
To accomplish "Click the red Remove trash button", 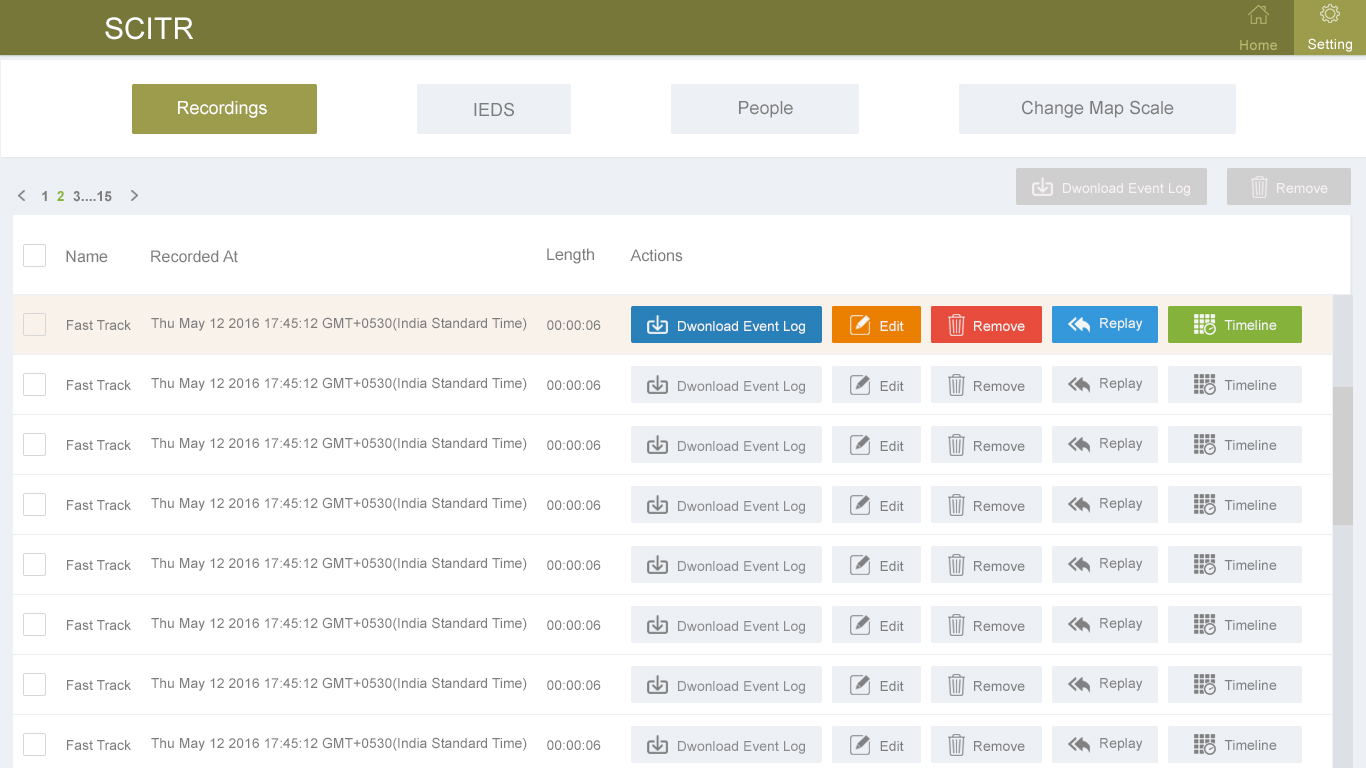I will [986, 325].
